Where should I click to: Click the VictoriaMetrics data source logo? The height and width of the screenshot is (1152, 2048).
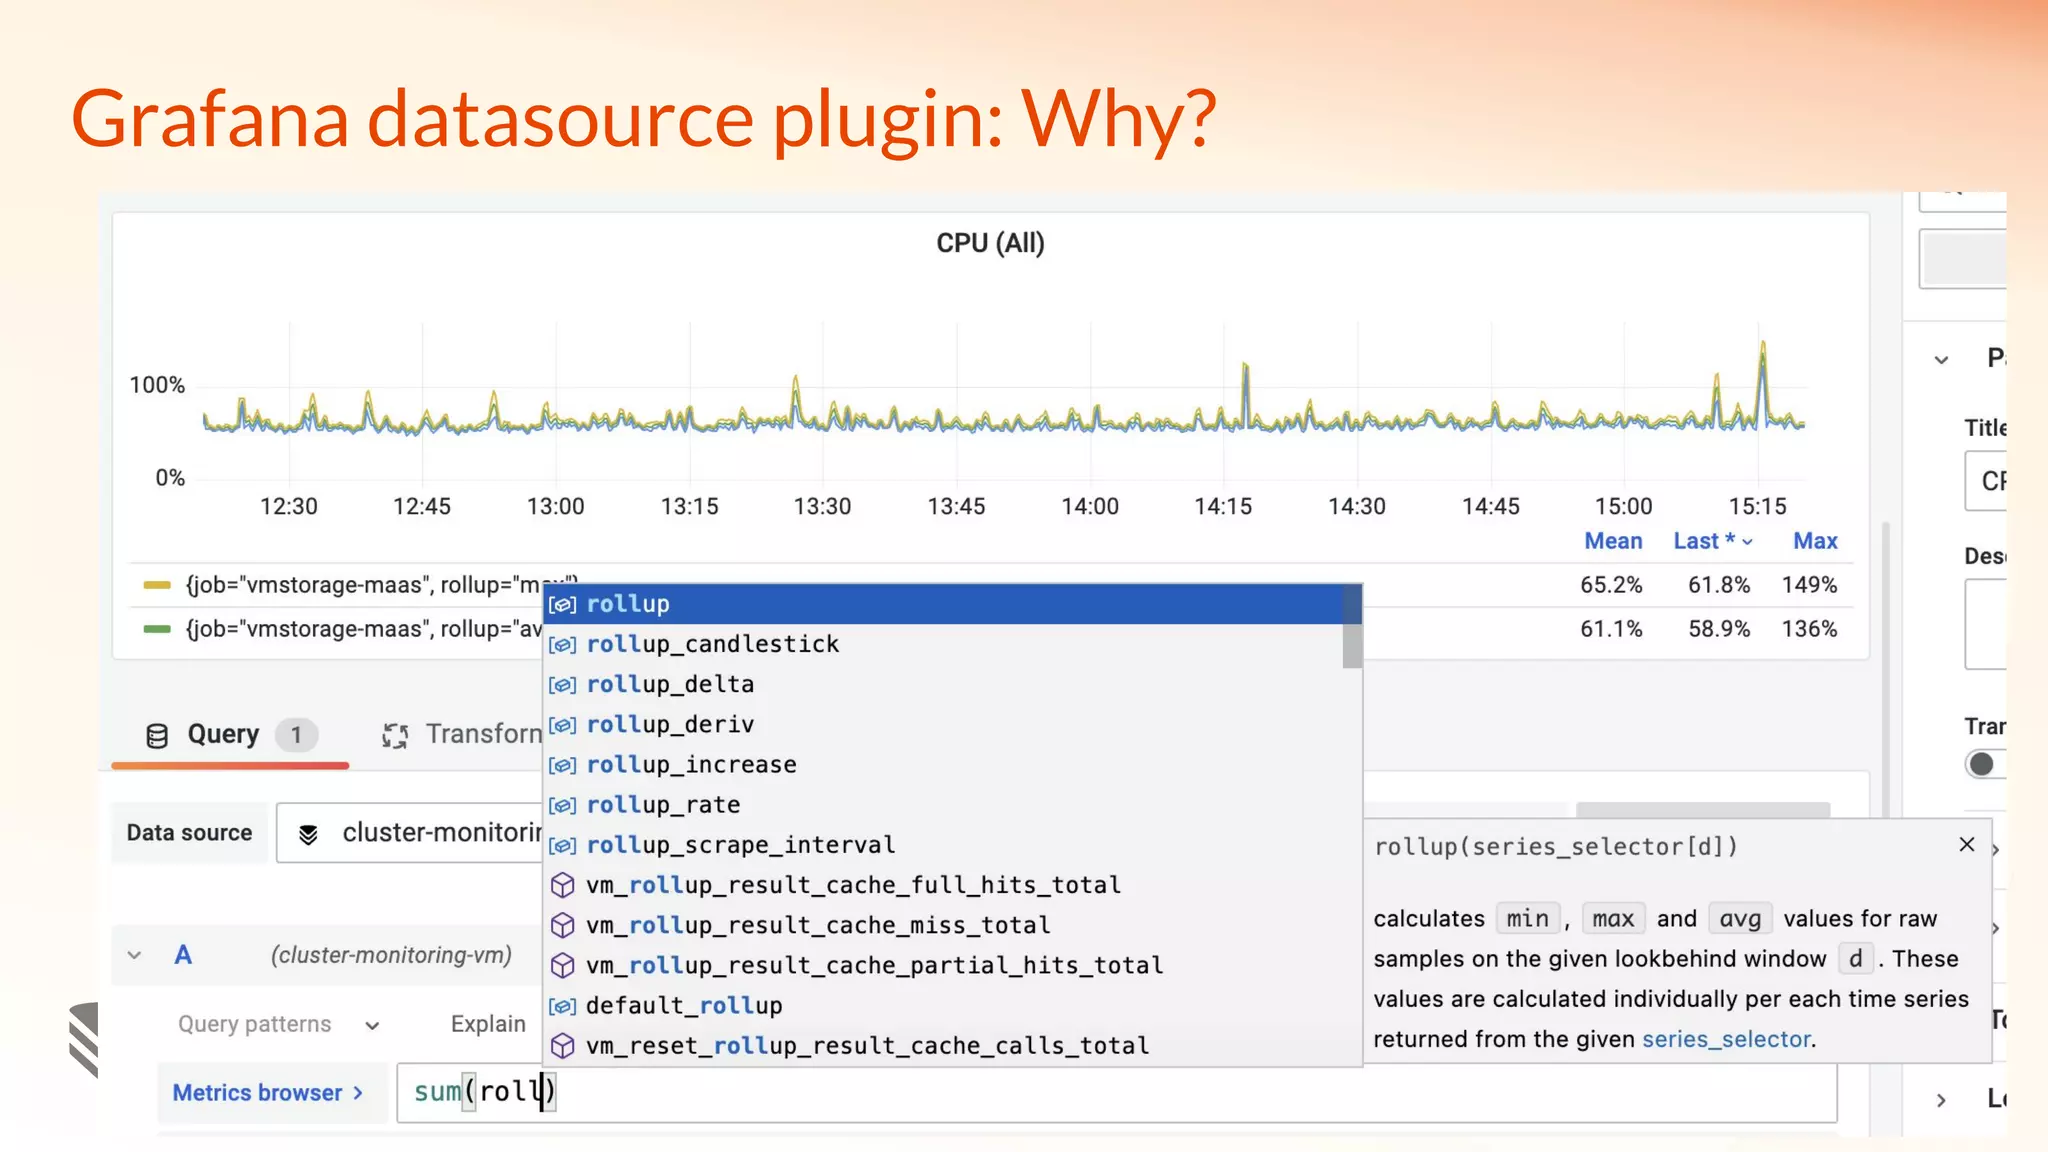tap(308, 834)
